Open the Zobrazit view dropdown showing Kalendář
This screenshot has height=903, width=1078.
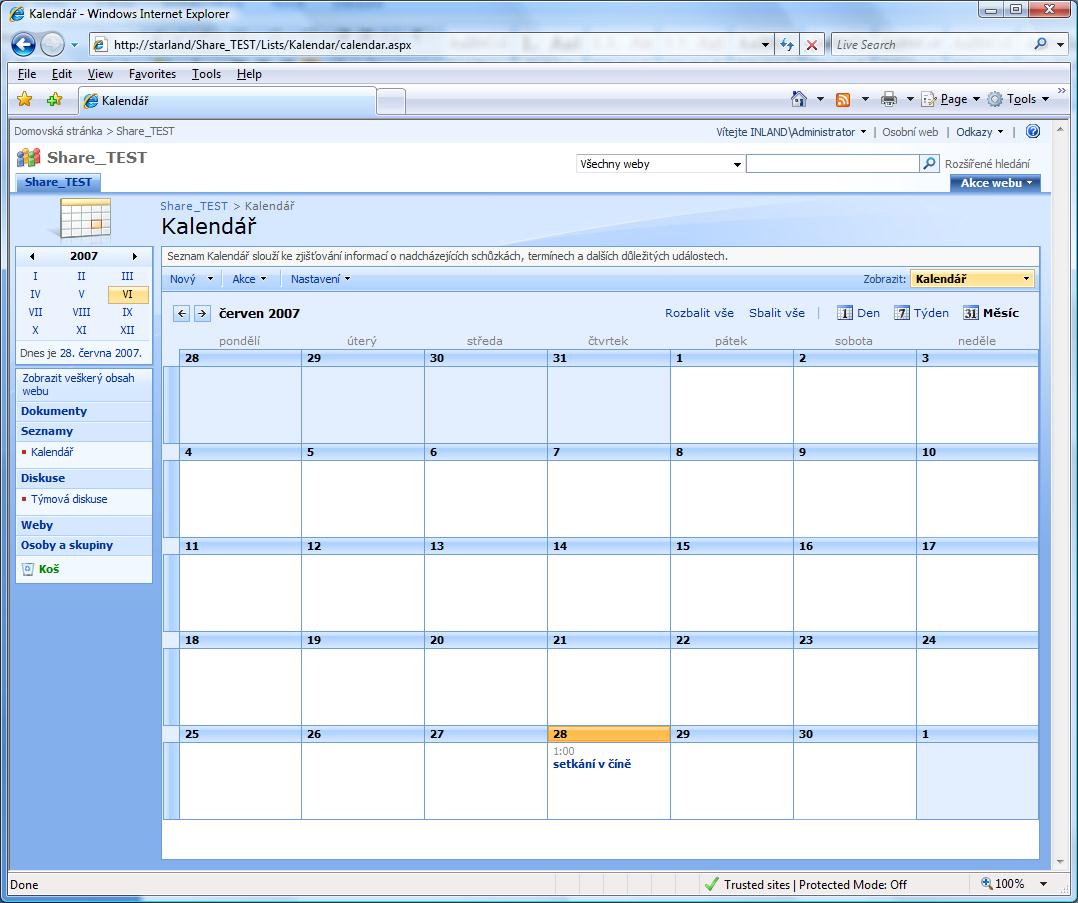971,280
